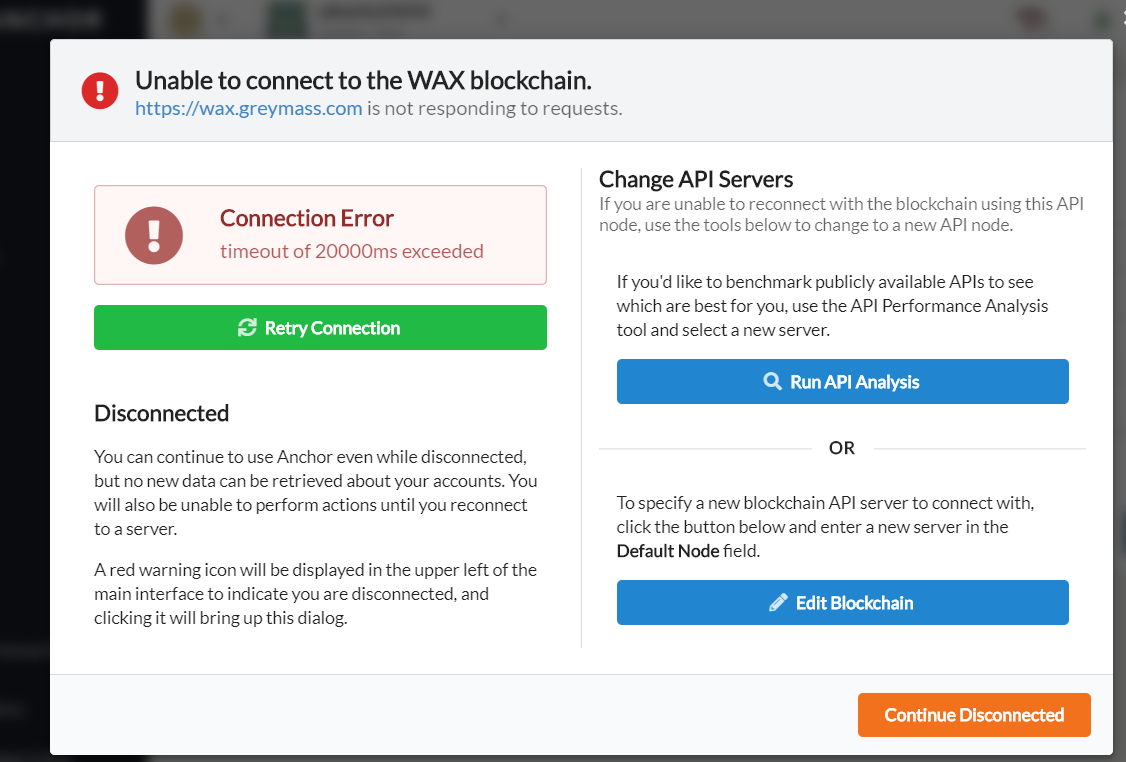
Task: Open the menu icon at the far top-right corner
Action: click(1120, 19)
